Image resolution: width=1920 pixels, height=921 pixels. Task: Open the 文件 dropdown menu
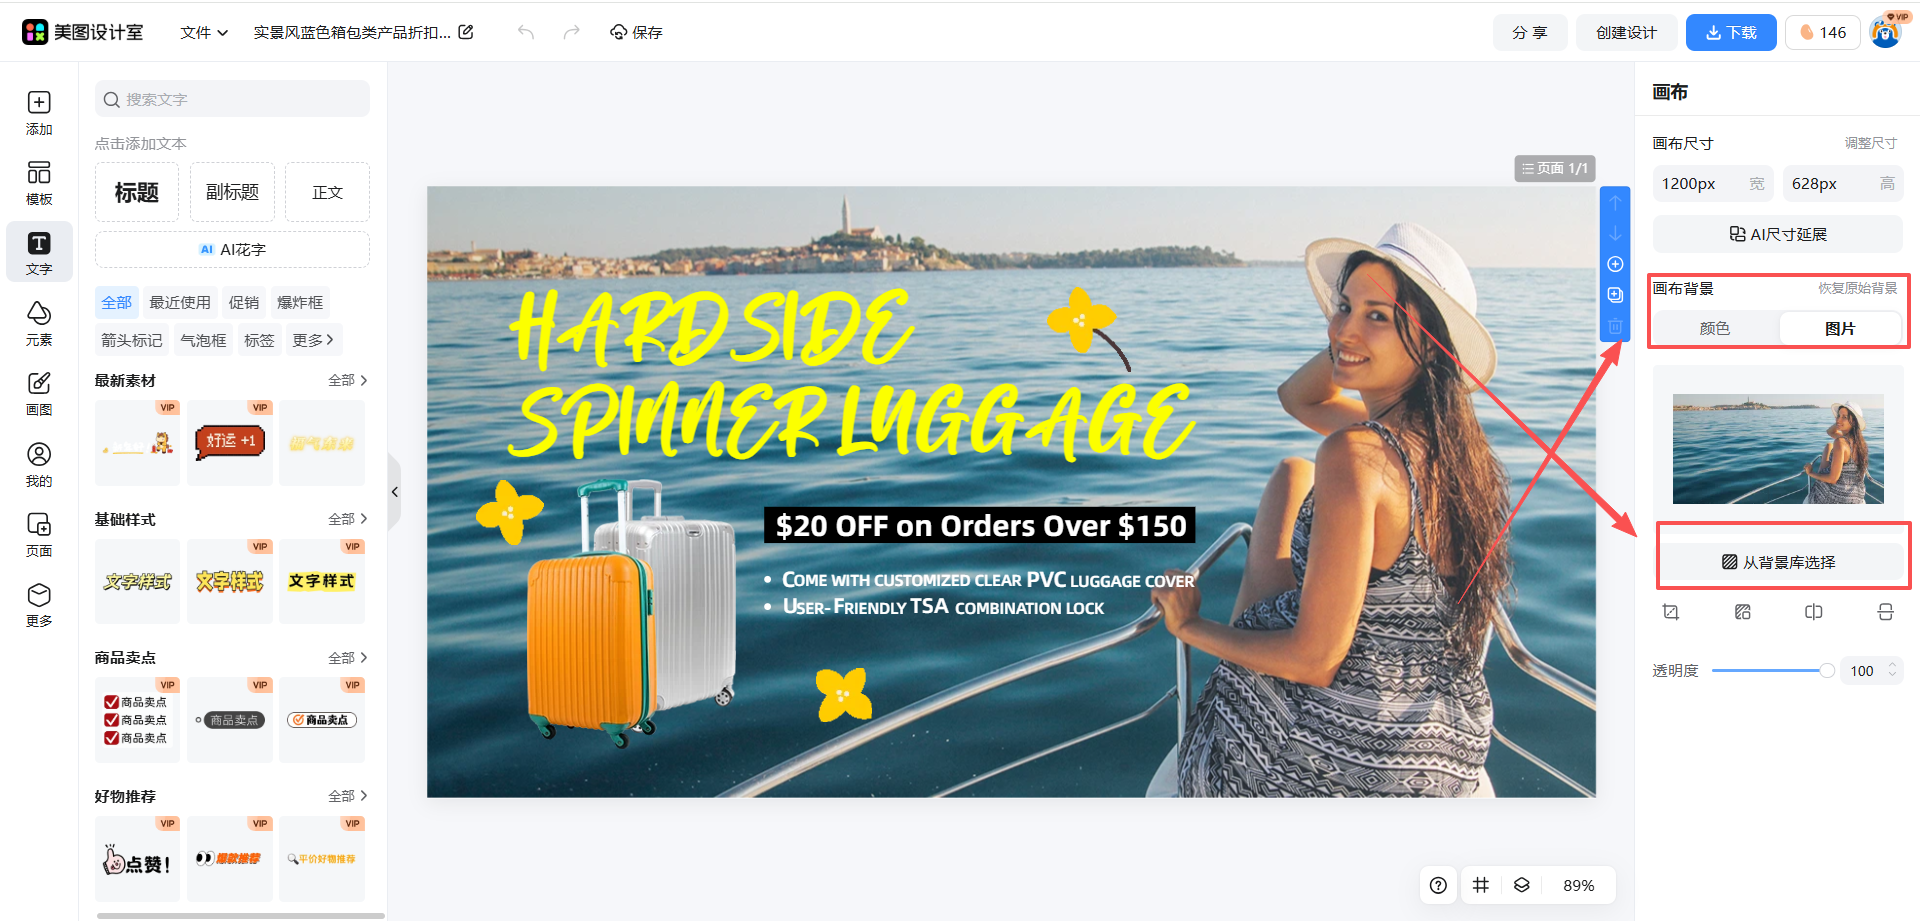point(204,32)
